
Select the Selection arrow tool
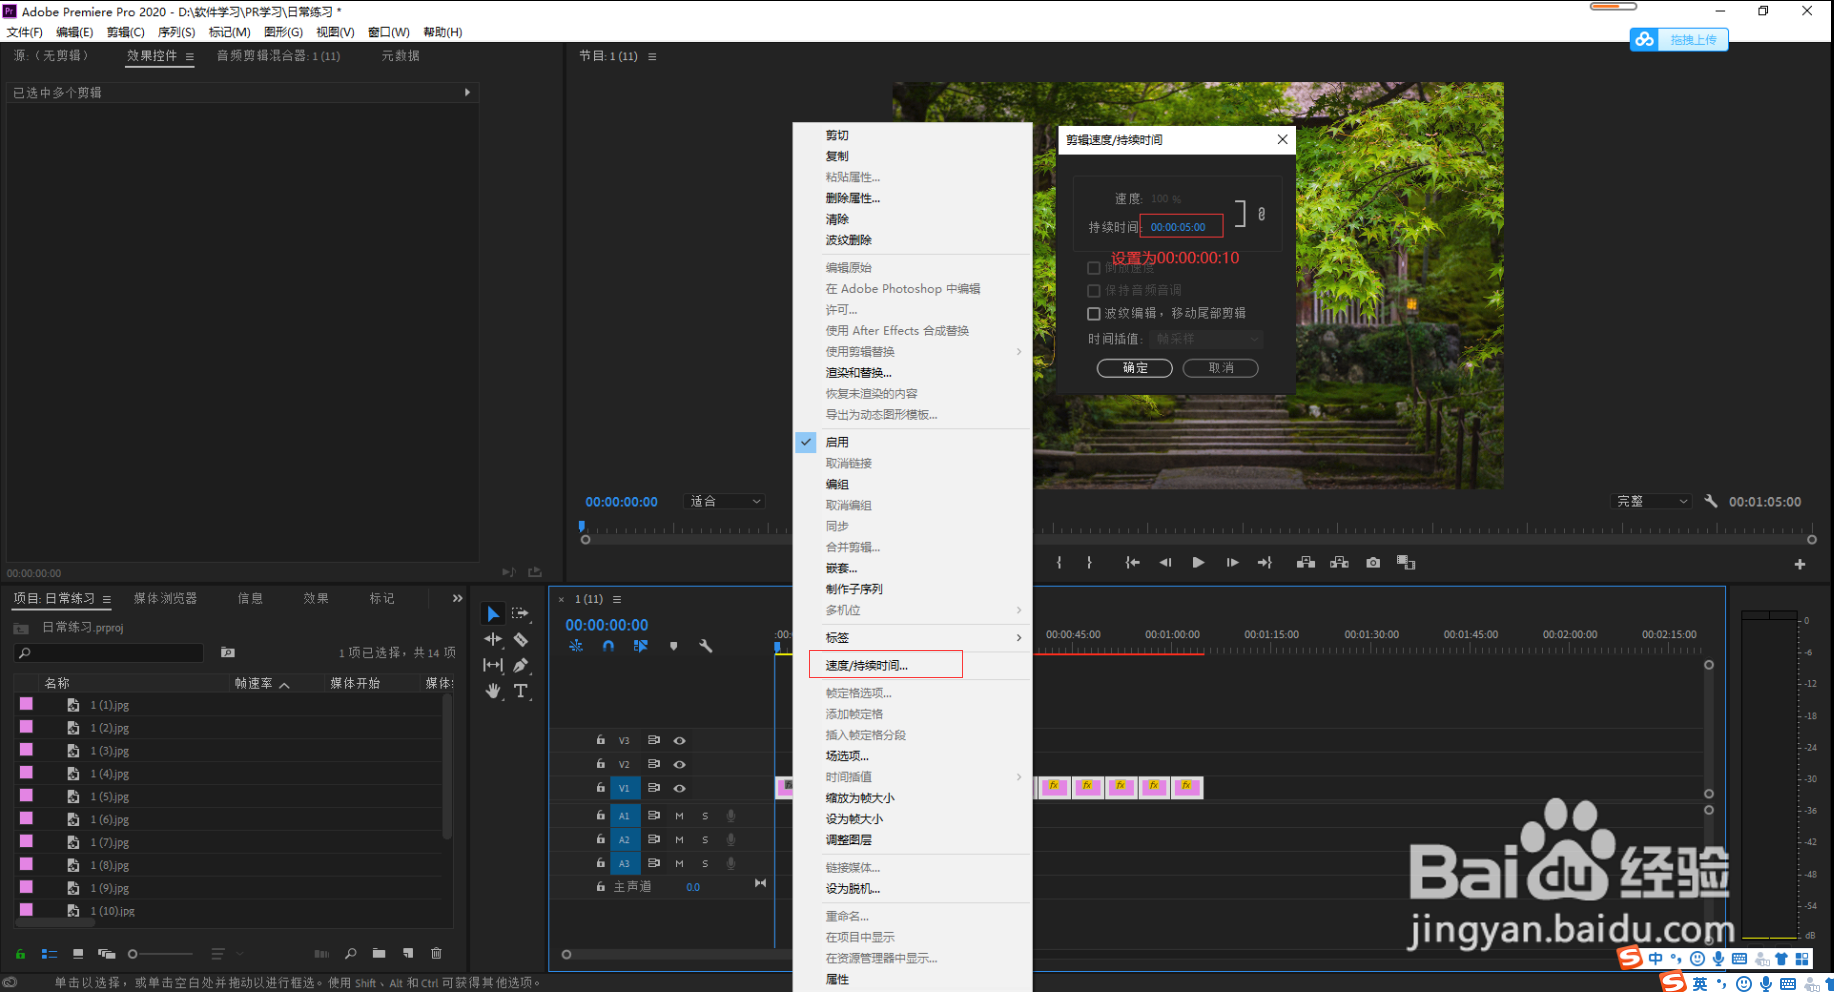tap(493, 613)
